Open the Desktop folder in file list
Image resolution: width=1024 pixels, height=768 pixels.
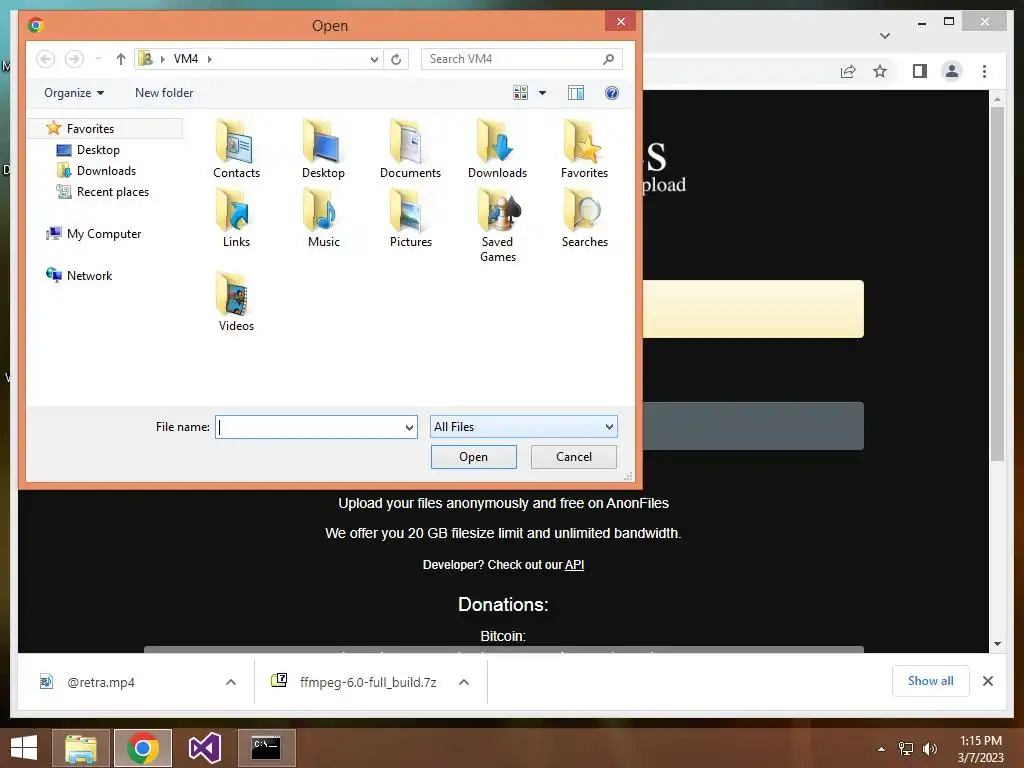click(x=323, y=150)
